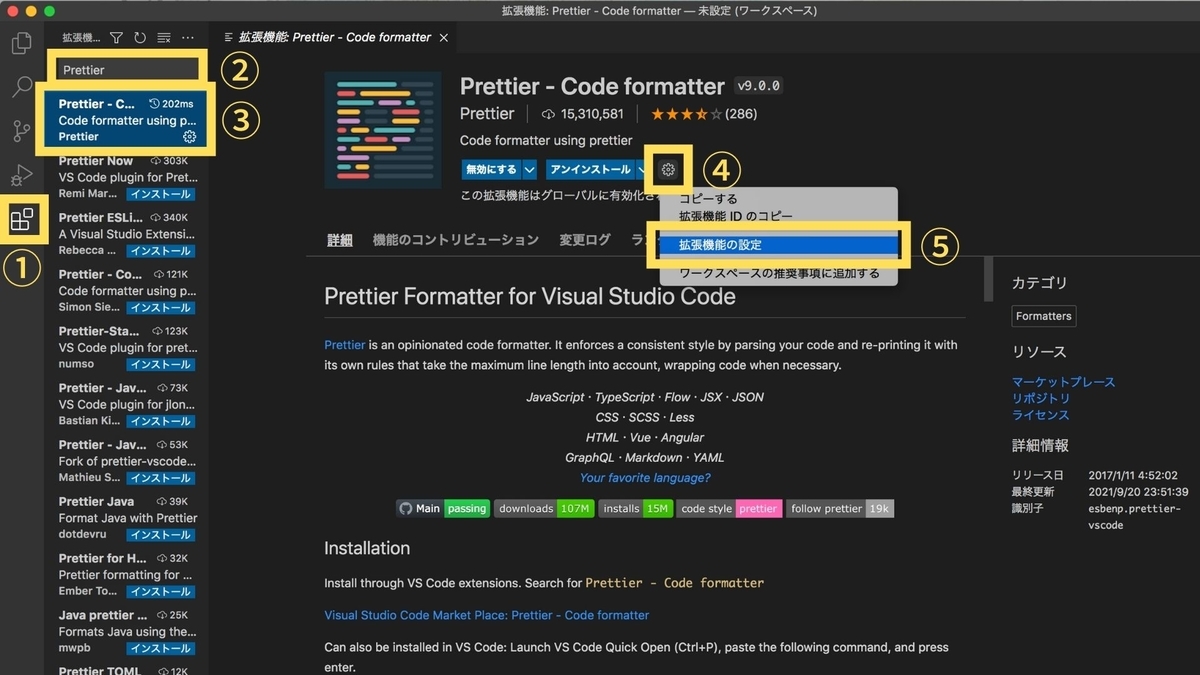Select 拡張機能の設定 in the context menu
The image size is (1200, 675).
(778, 245)
